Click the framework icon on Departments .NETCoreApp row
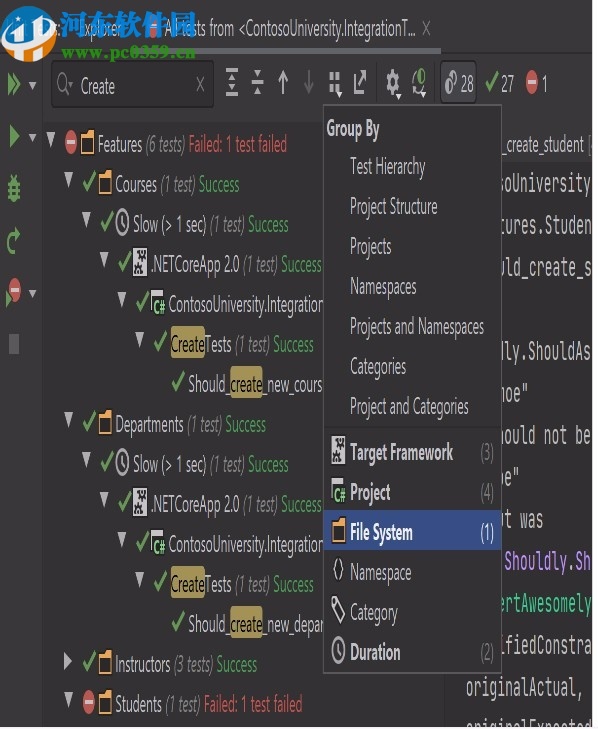This screenshot has height=729, width=598. [x=140, y=503]
